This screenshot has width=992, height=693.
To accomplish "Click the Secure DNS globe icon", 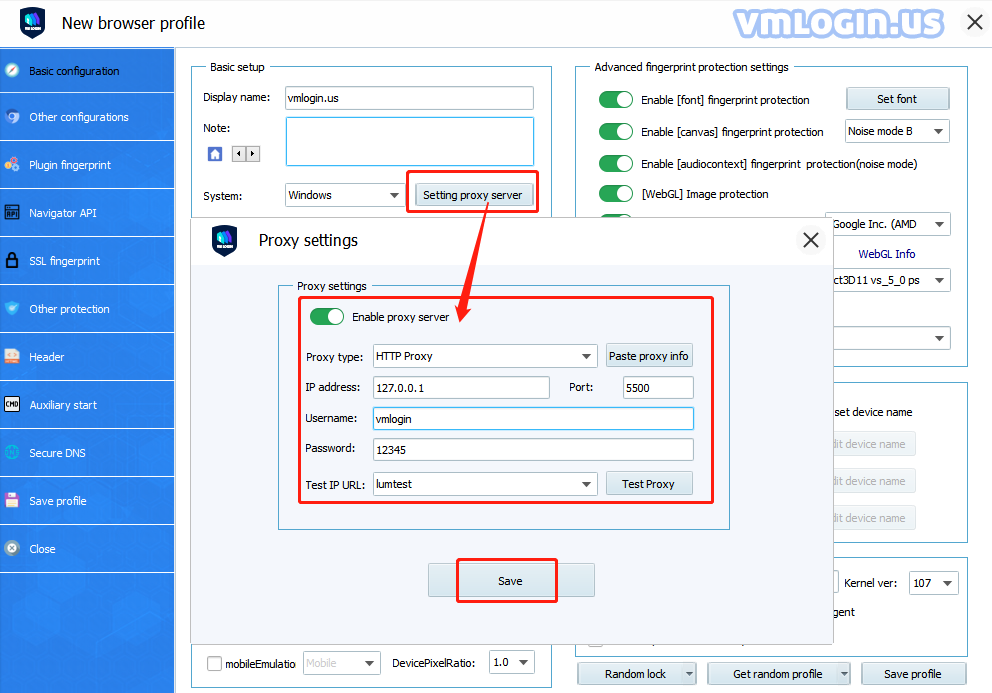I will pos(12,453).
